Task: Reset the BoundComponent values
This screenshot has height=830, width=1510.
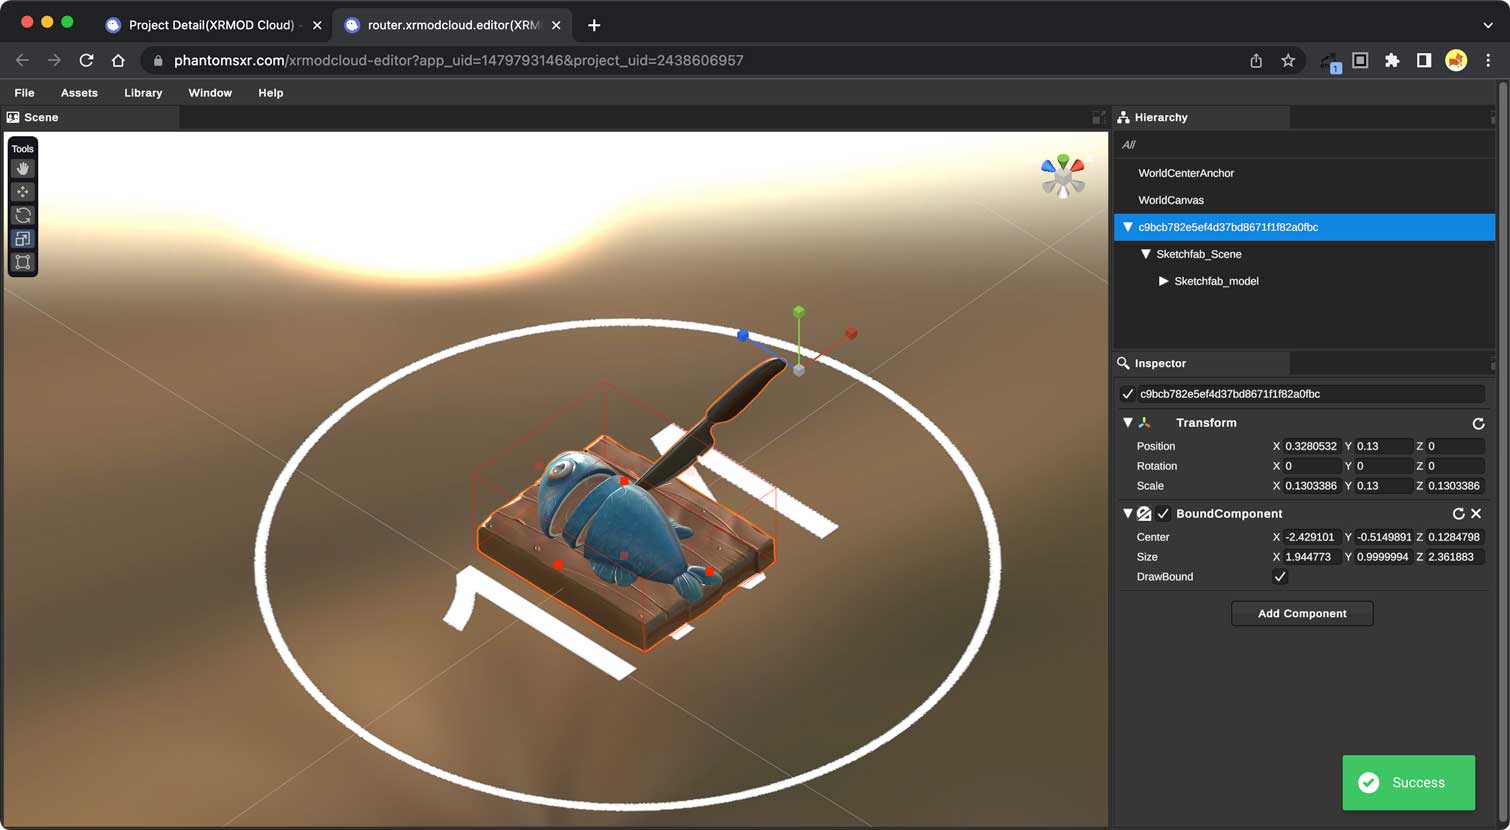Action: coord(1458,514)
